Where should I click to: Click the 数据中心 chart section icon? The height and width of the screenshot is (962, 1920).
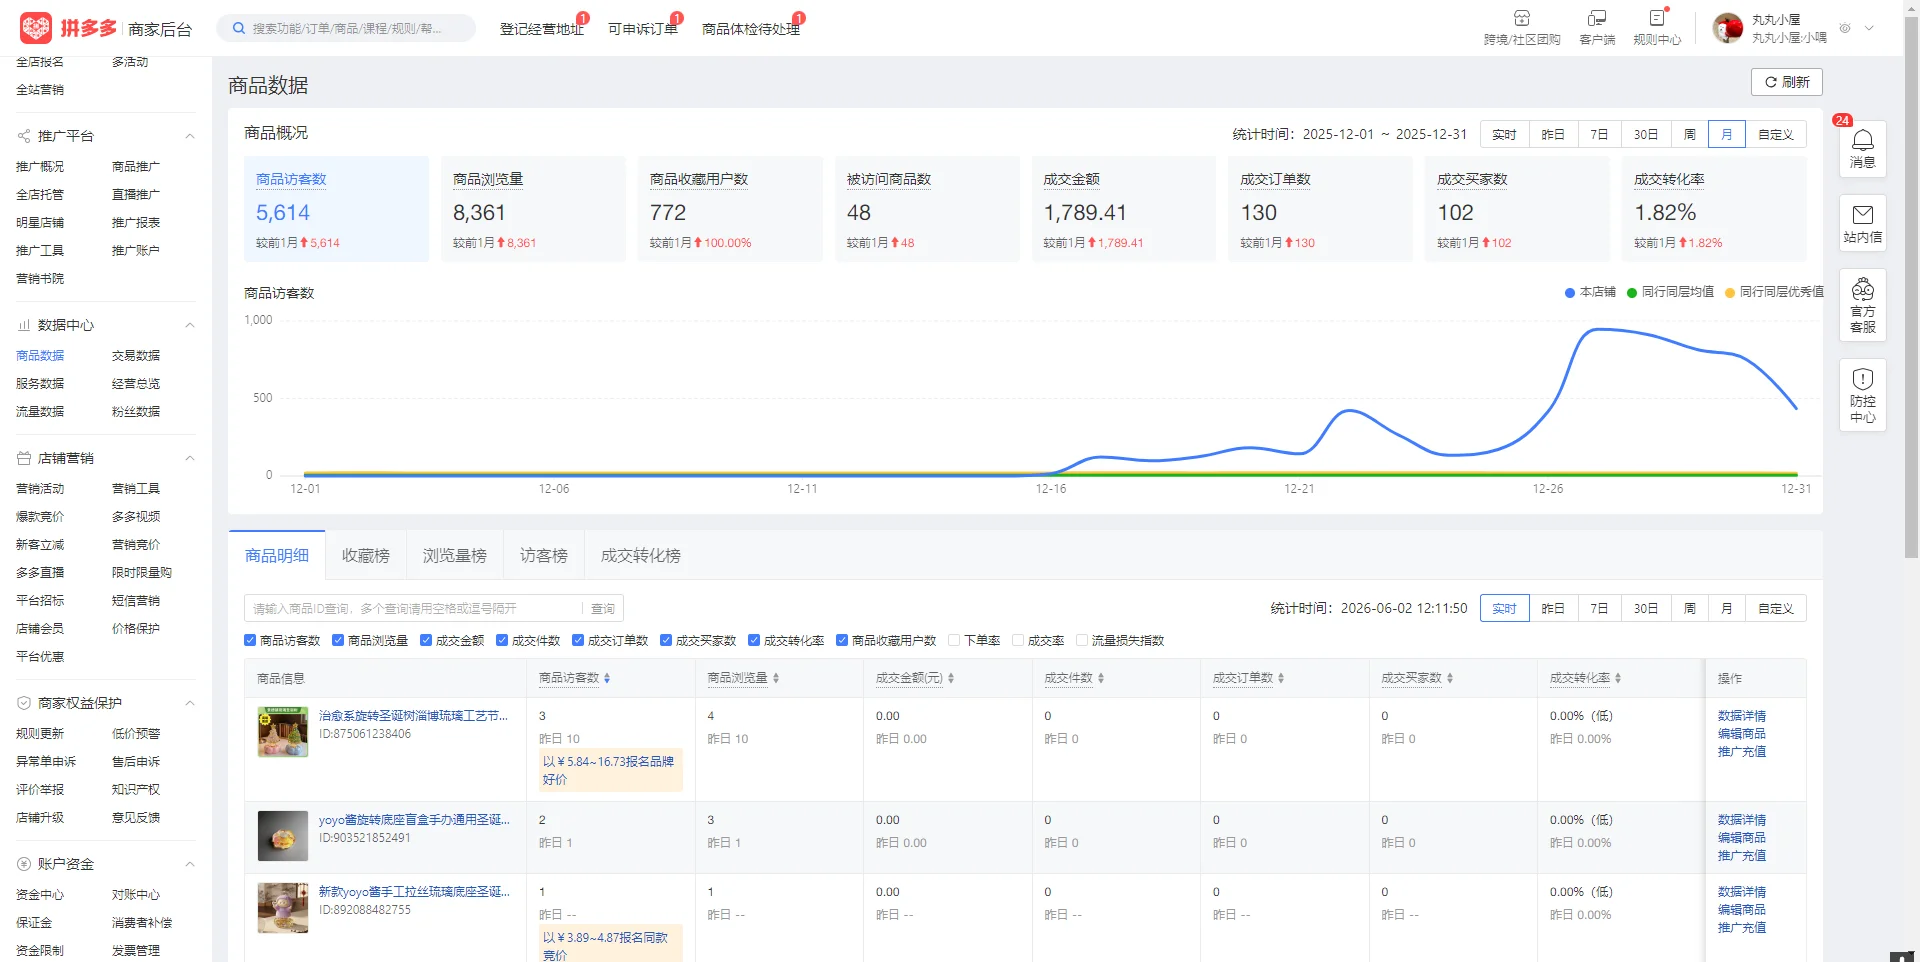pos(23,325)
